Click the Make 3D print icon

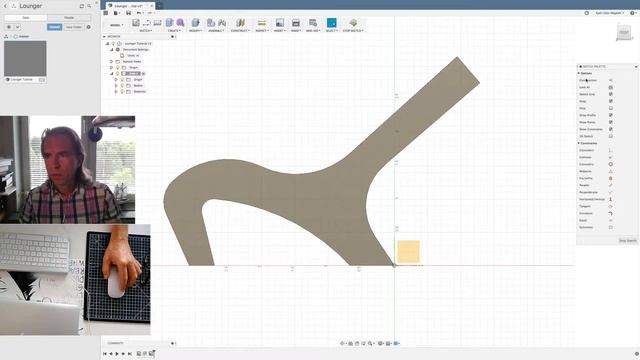(296, 23)
